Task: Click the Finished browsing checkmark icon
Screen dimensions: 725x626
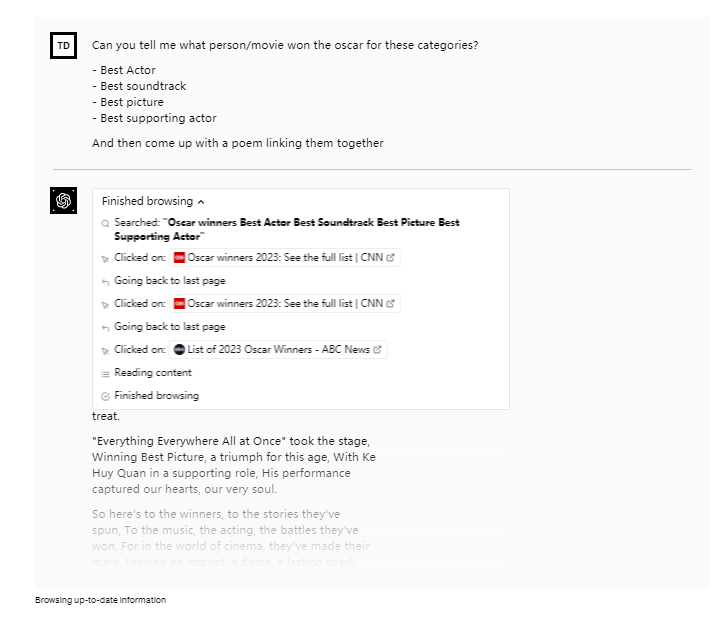Action: pyautogui.click(x=105, y=396)
